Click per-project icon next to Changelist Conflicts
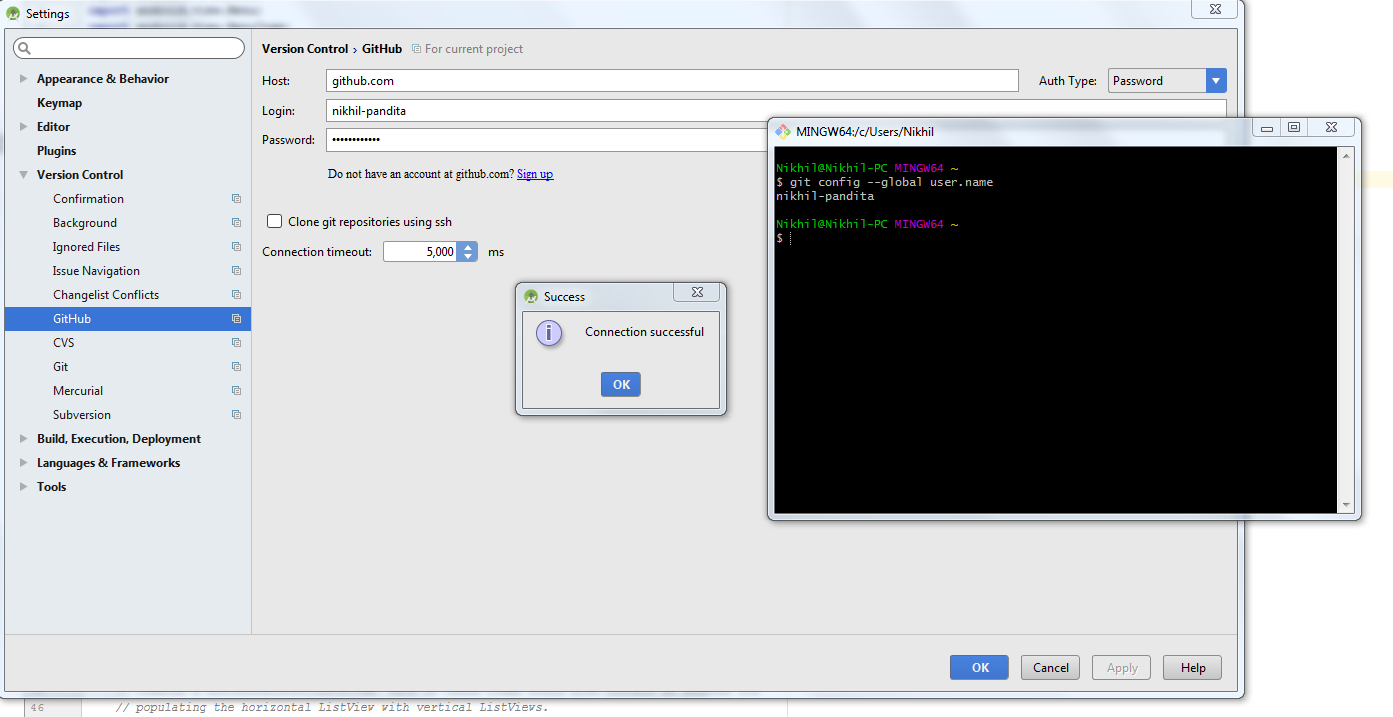The image size is (1393, 717). click(236, 295)
